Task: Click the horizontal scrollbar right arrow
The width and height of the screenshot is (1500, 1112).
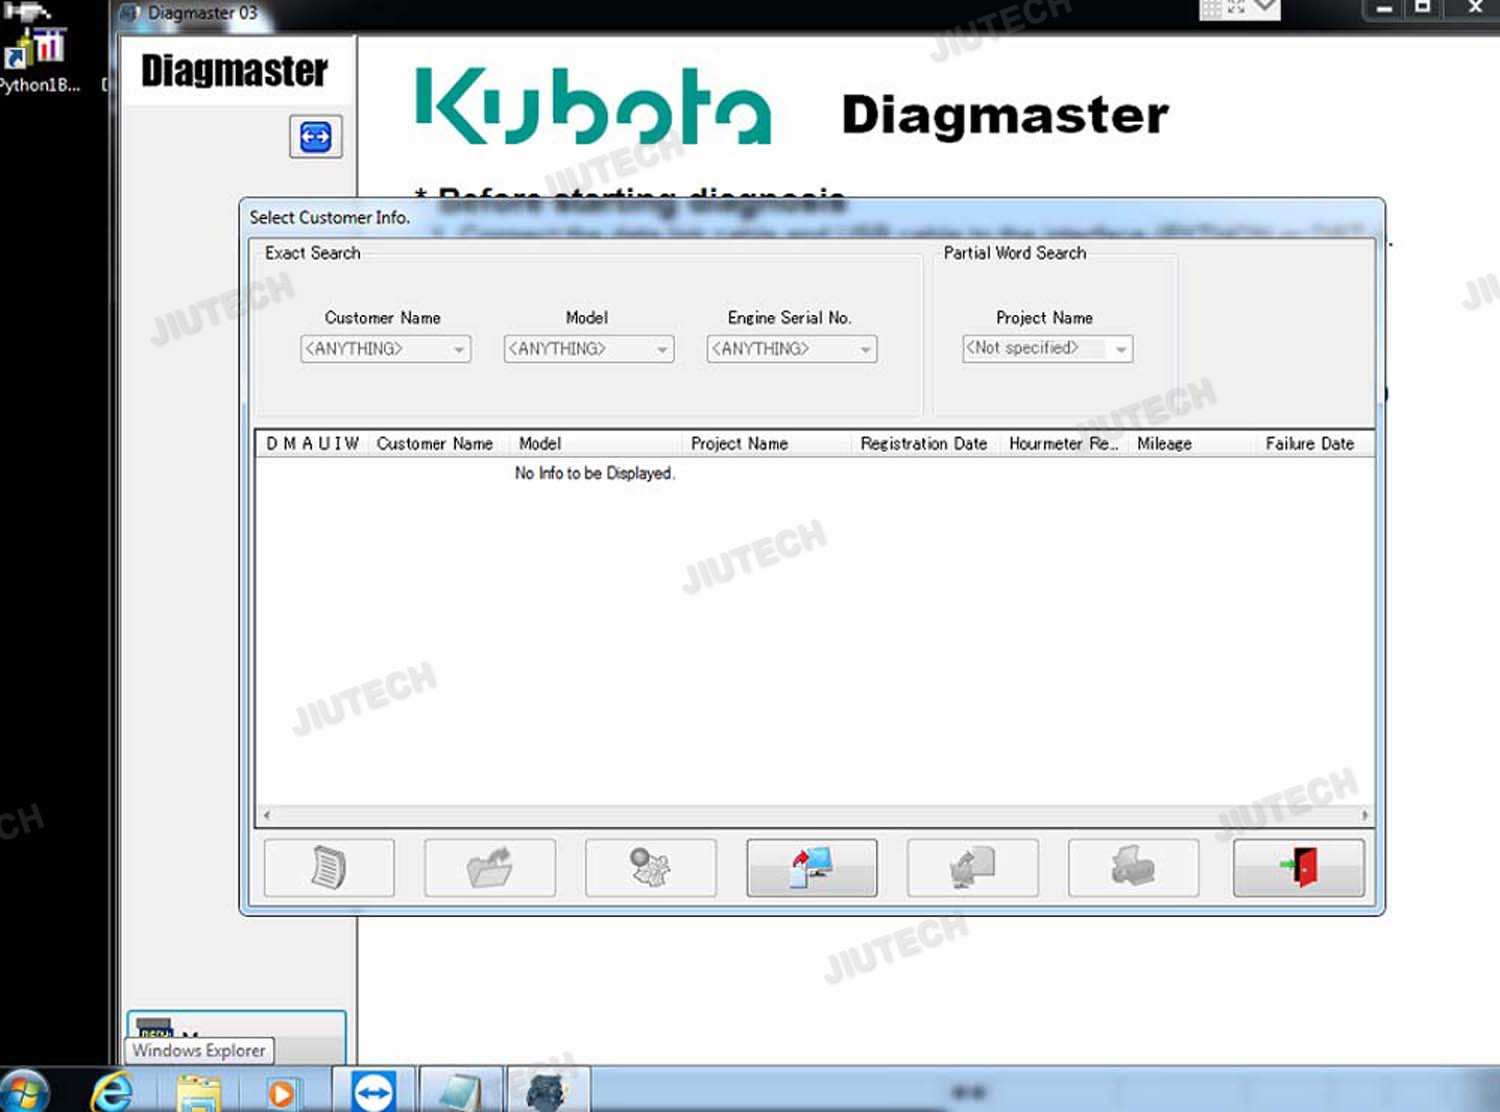Action: pos(1365,816)
